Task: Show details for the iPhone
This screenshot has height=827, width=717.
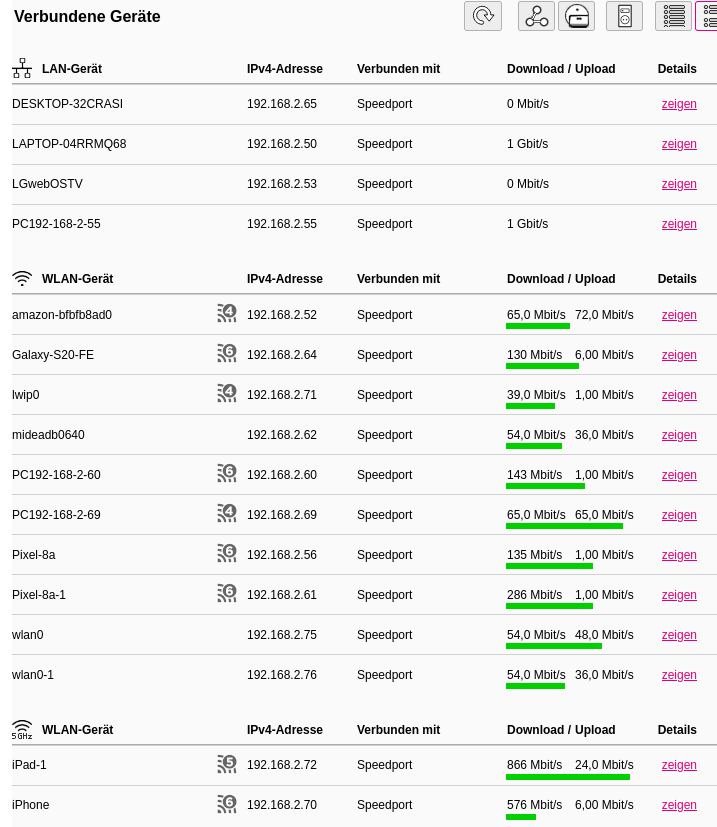Action: click(679, 805)
